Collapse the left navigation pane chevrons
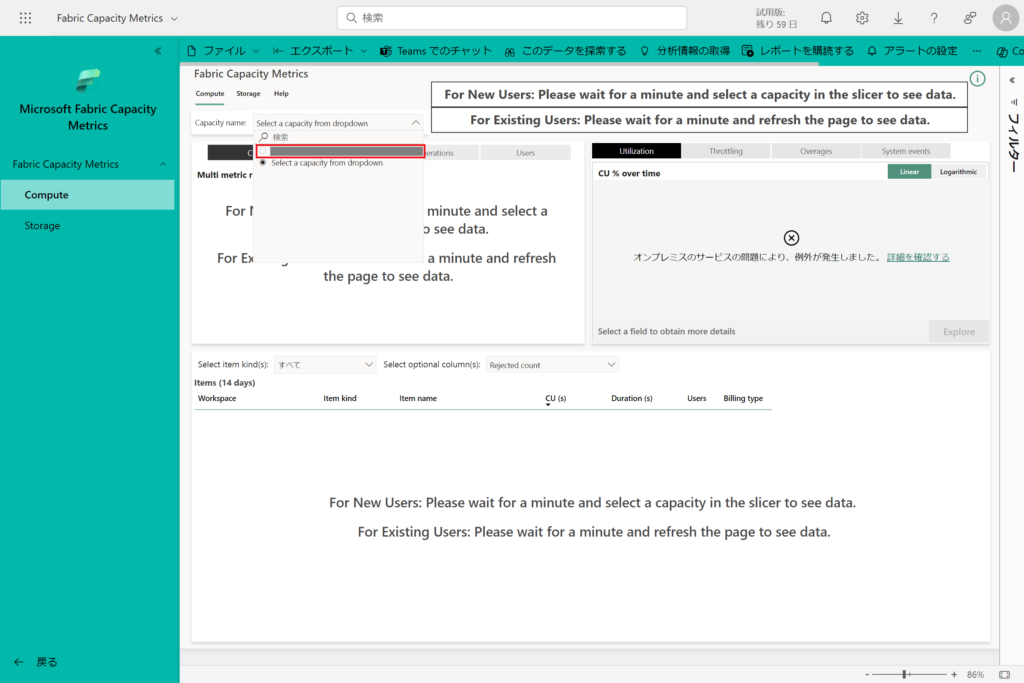The image size is (1024, 683). click(158, 50)
